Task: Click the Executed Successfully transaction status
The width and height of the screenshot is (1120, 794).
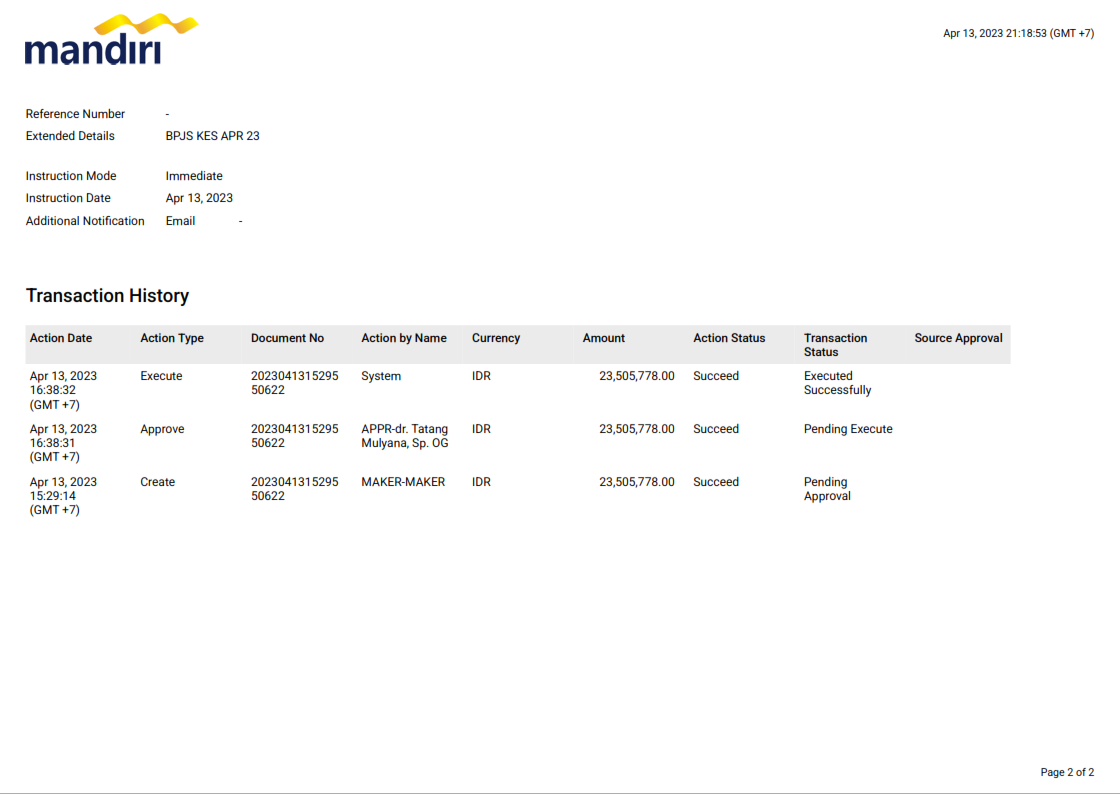Action: [837, 383]
